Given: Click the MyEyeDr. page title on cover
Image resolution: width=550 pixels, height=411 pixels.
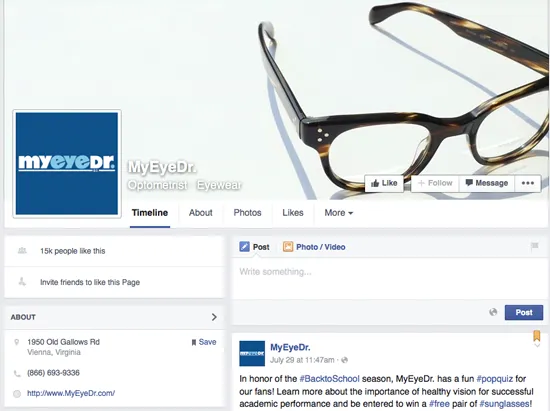Looking at the screenshot, I should (162, 167).
